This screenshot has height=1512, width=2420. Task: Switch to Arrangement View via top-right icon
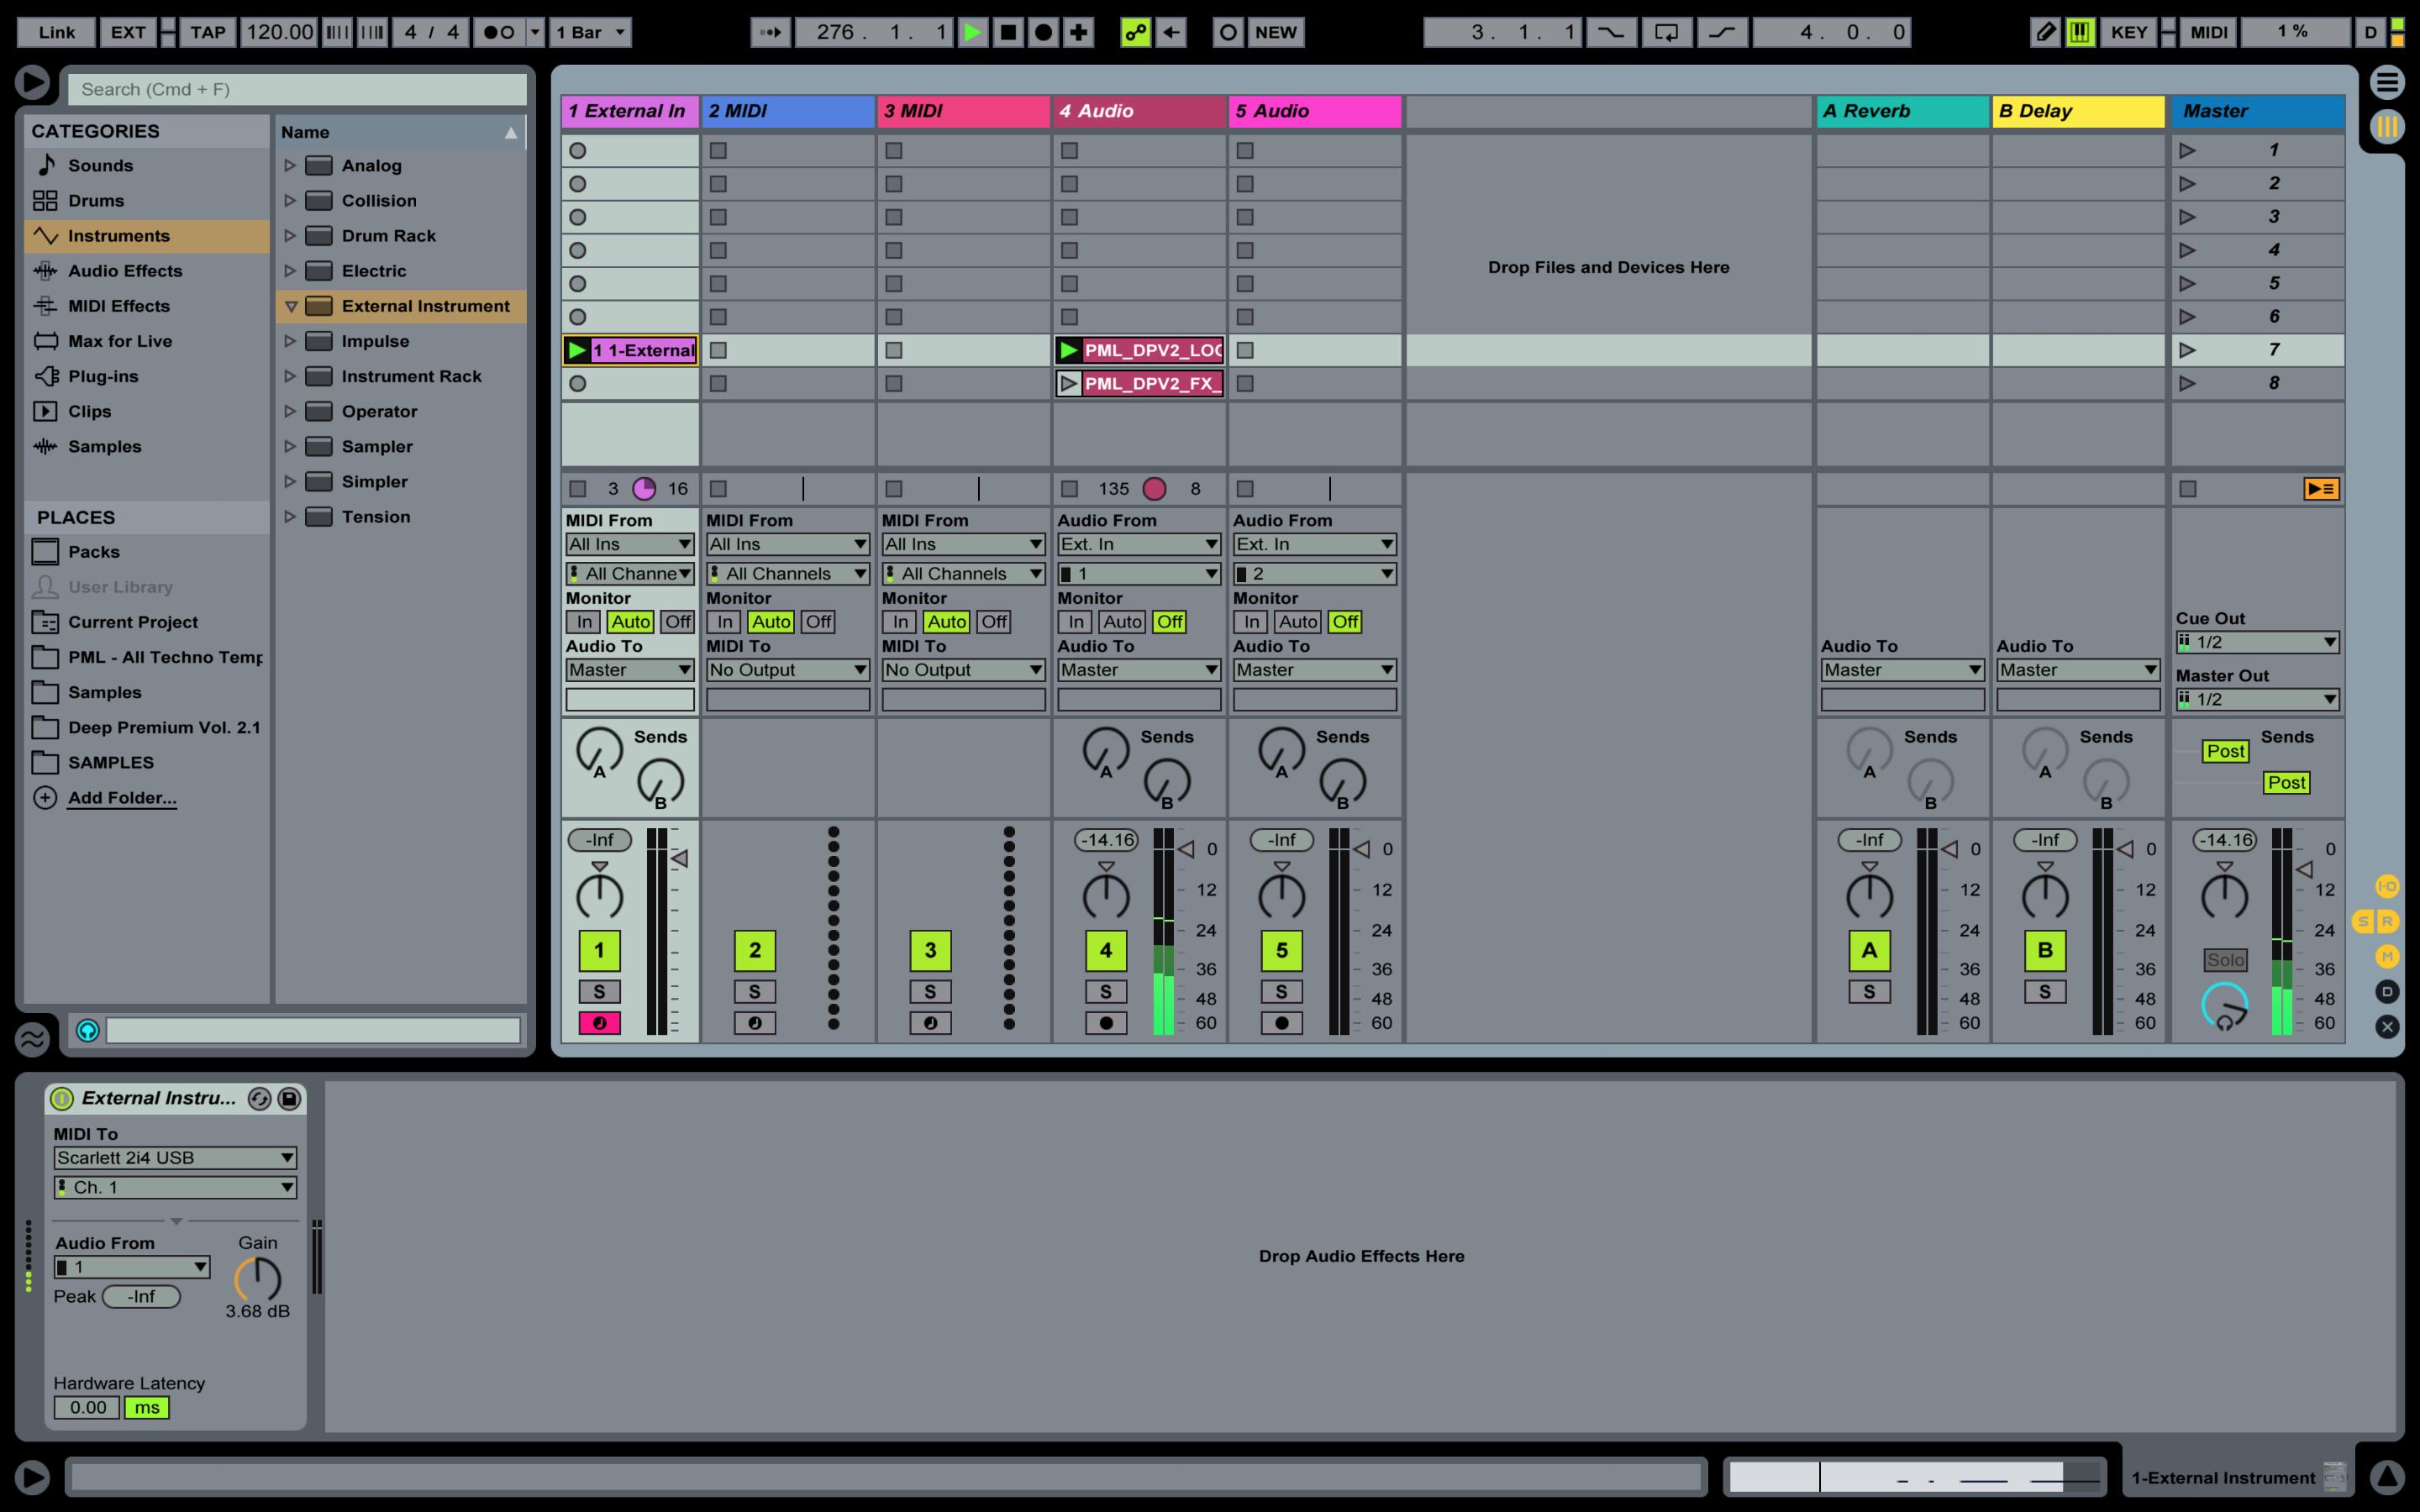click(x=2386, y=82)
